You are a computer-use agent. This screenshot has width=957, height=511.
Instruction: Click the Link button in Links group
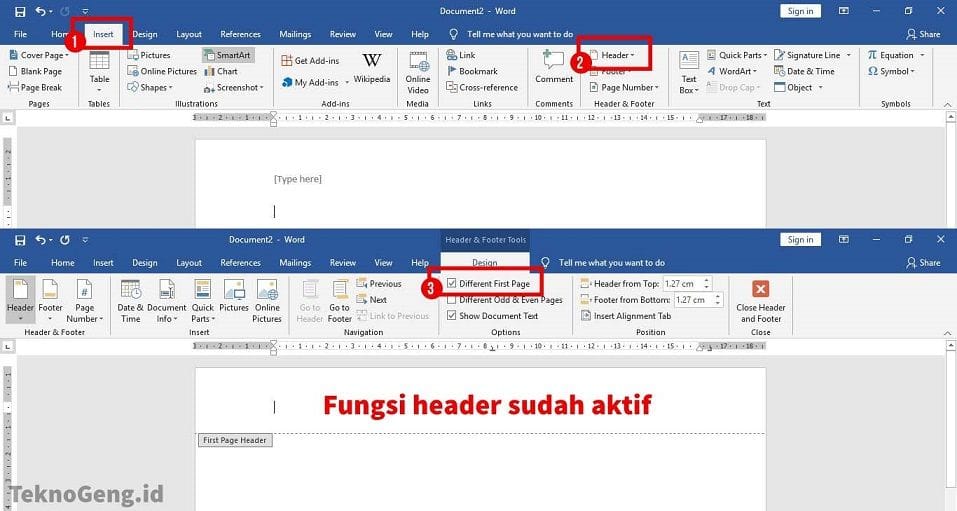(461, 55)
